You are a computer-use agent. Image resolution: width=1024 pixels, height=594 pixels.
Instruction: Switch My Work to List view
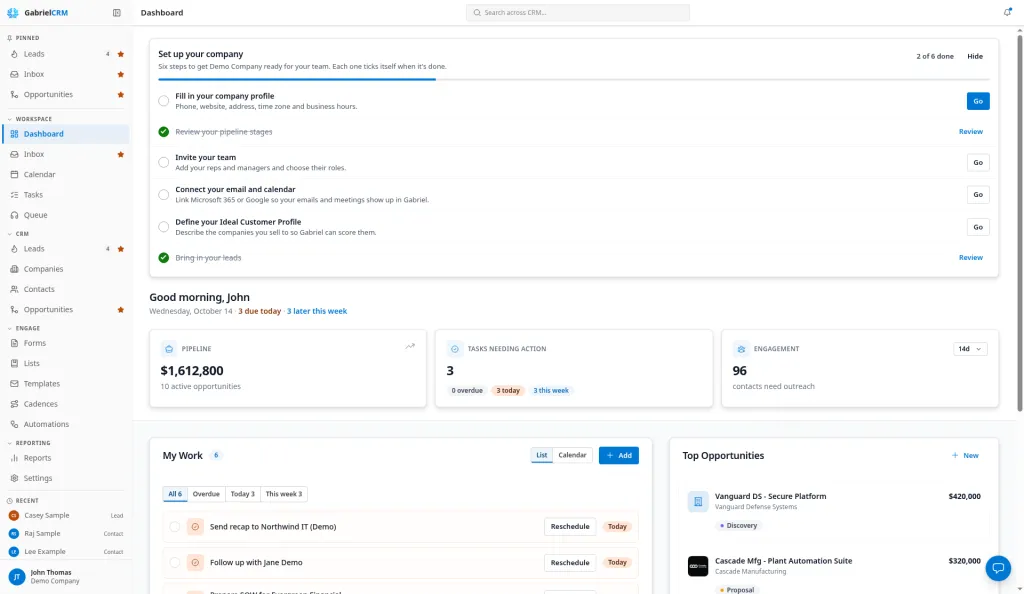541,456
